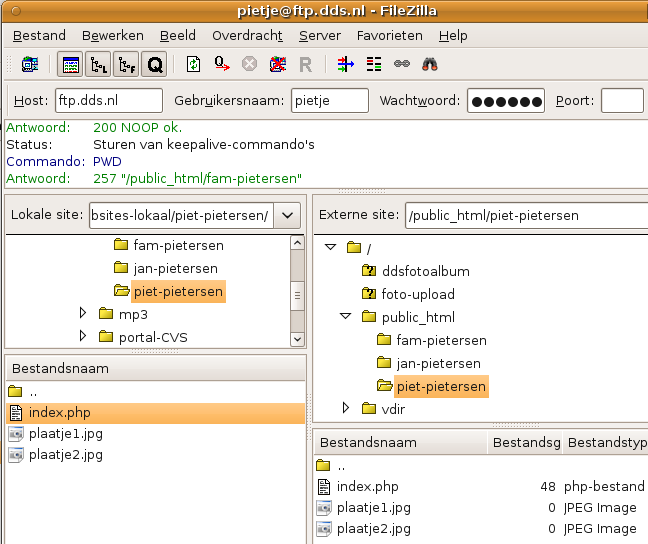Click local tree scrollbar down arrow
The width and height of the screenshot is (648, 544).
297,339
